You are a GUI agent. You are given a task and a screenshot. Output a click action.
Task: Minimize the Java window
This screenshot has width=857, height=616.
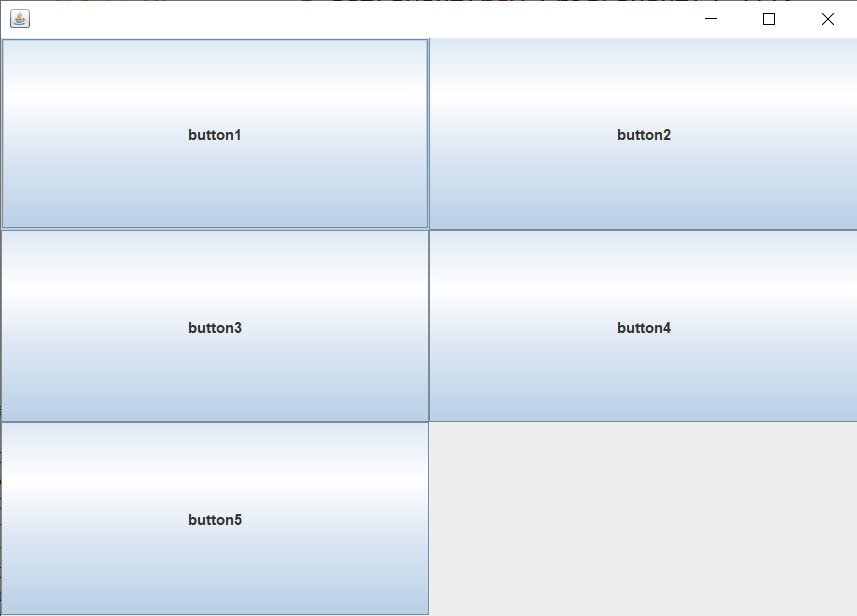tap(711, 19)
